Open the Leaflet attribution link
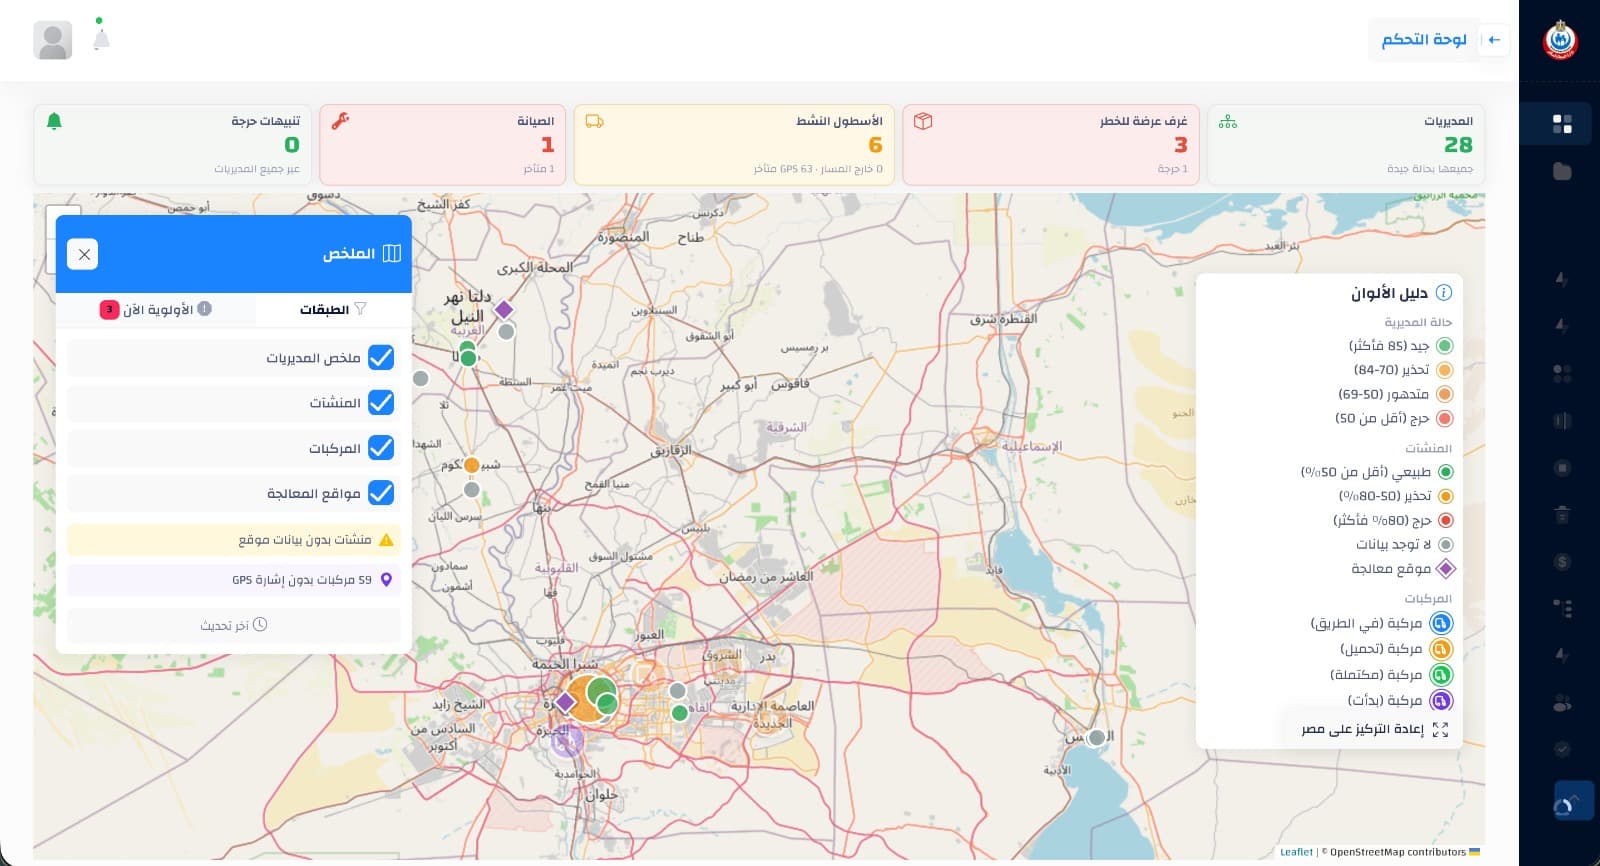 tap(1296, 852)
